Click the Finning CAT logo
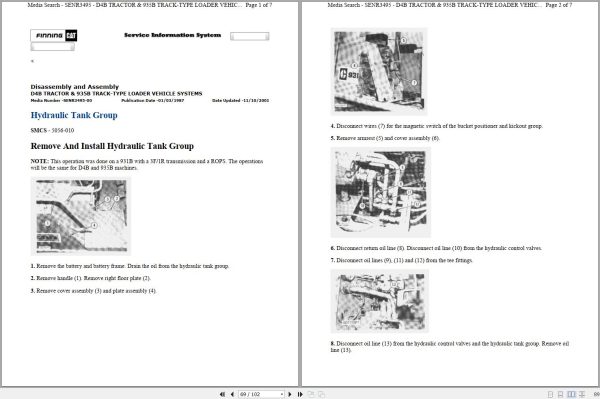 coord(54,36)
